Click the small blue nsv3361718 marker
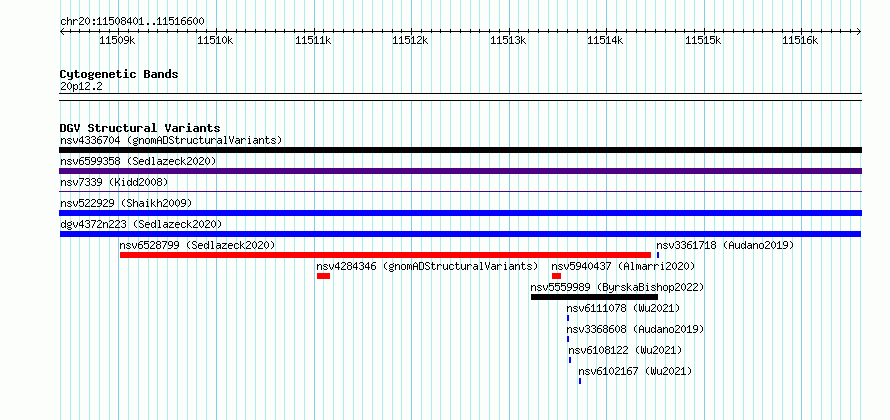 658,255
